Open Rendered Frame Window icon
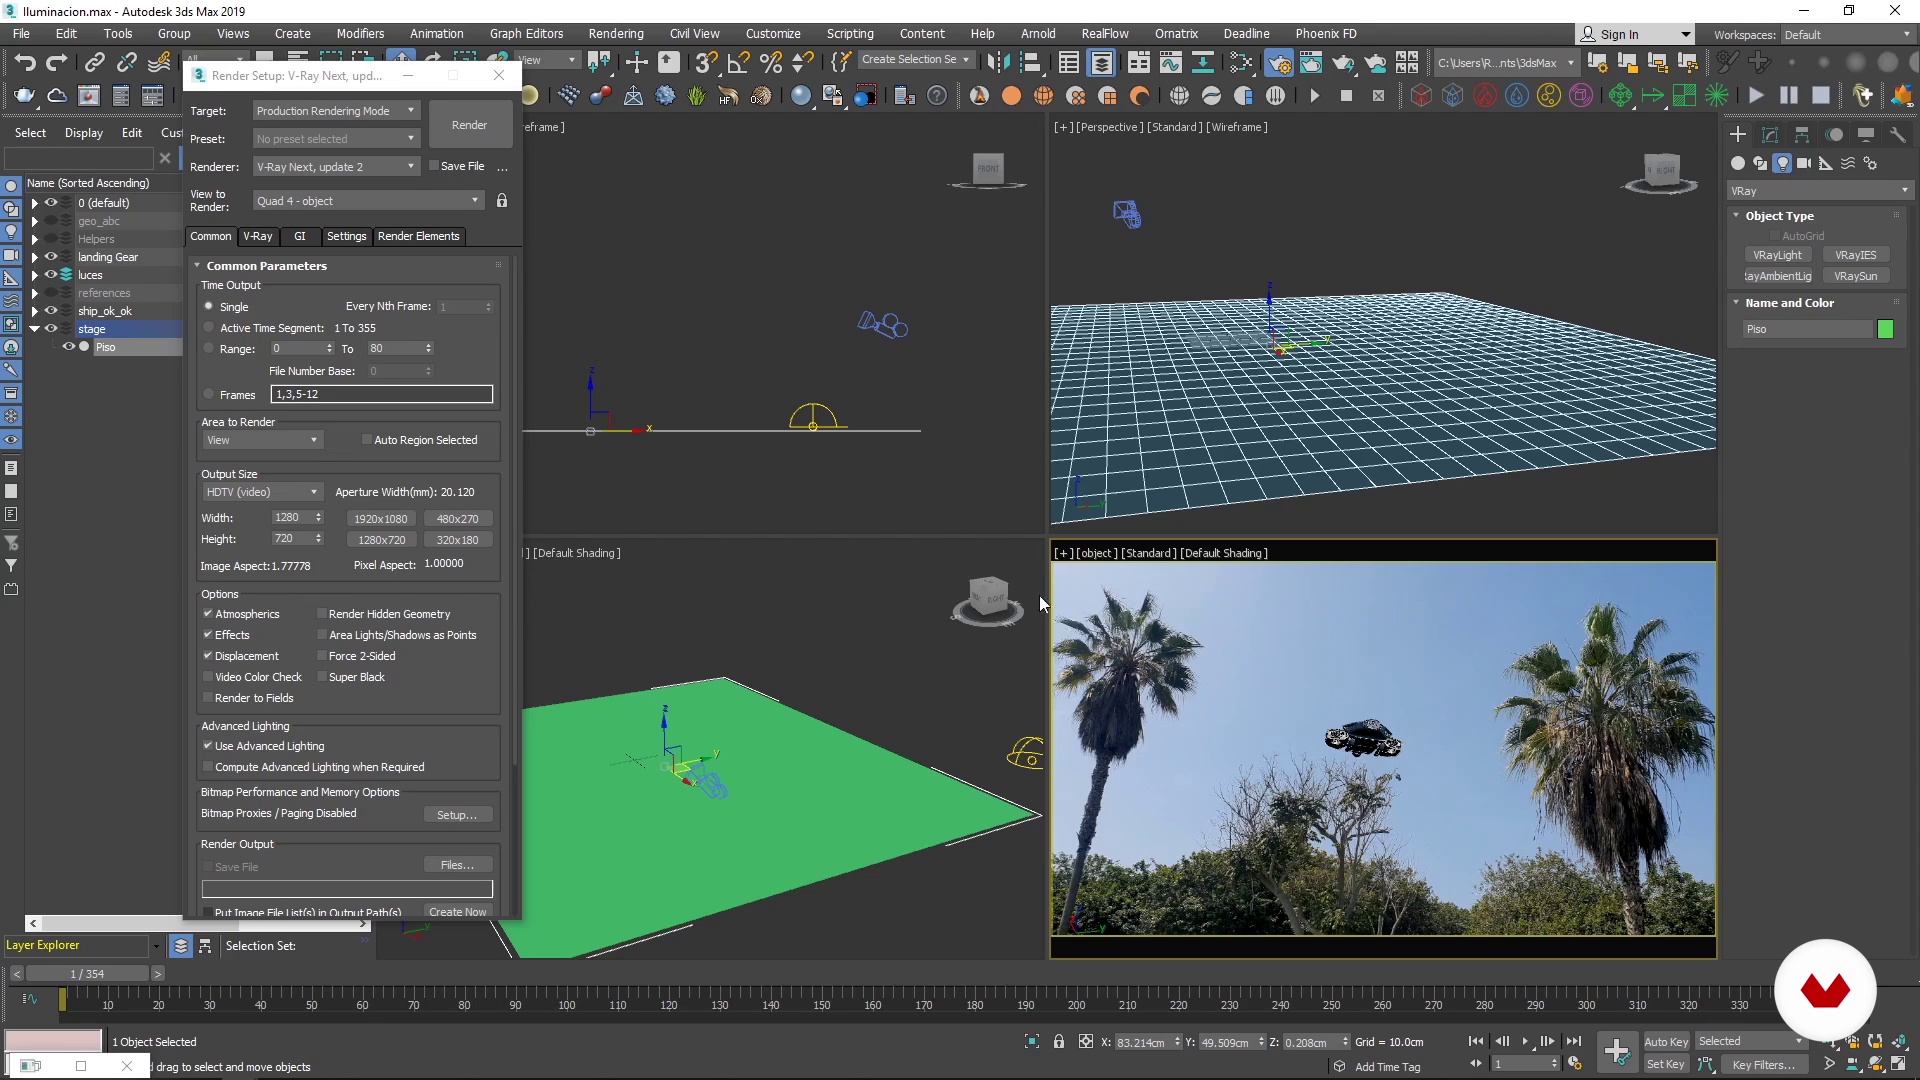The width and height of the screenshot is (1920, 1080). [x=1311, y=63]
